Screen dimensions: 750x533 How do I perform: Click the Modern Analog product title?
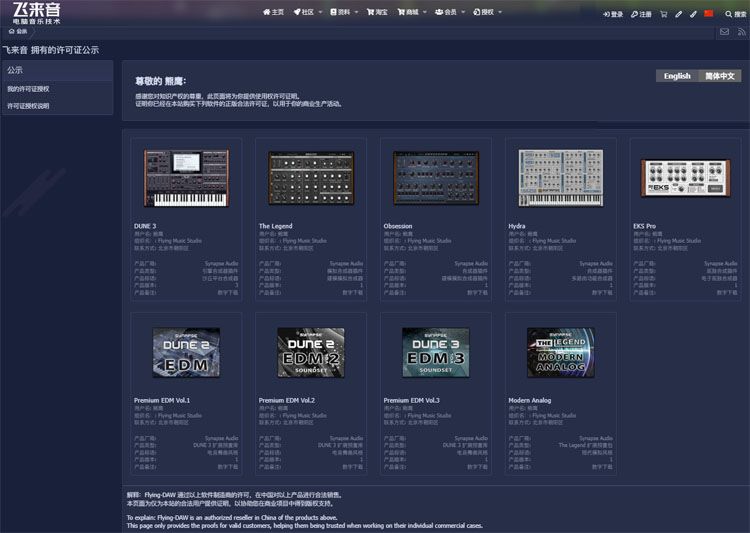click(x=529, y=400)
